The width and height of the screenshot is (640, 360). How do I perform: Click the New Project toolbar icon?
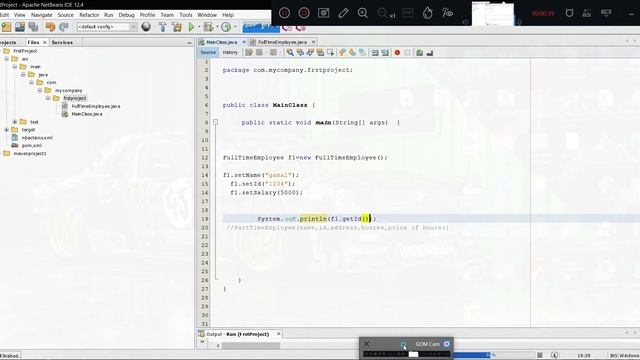pyautogui.click(x=7, y=27)
